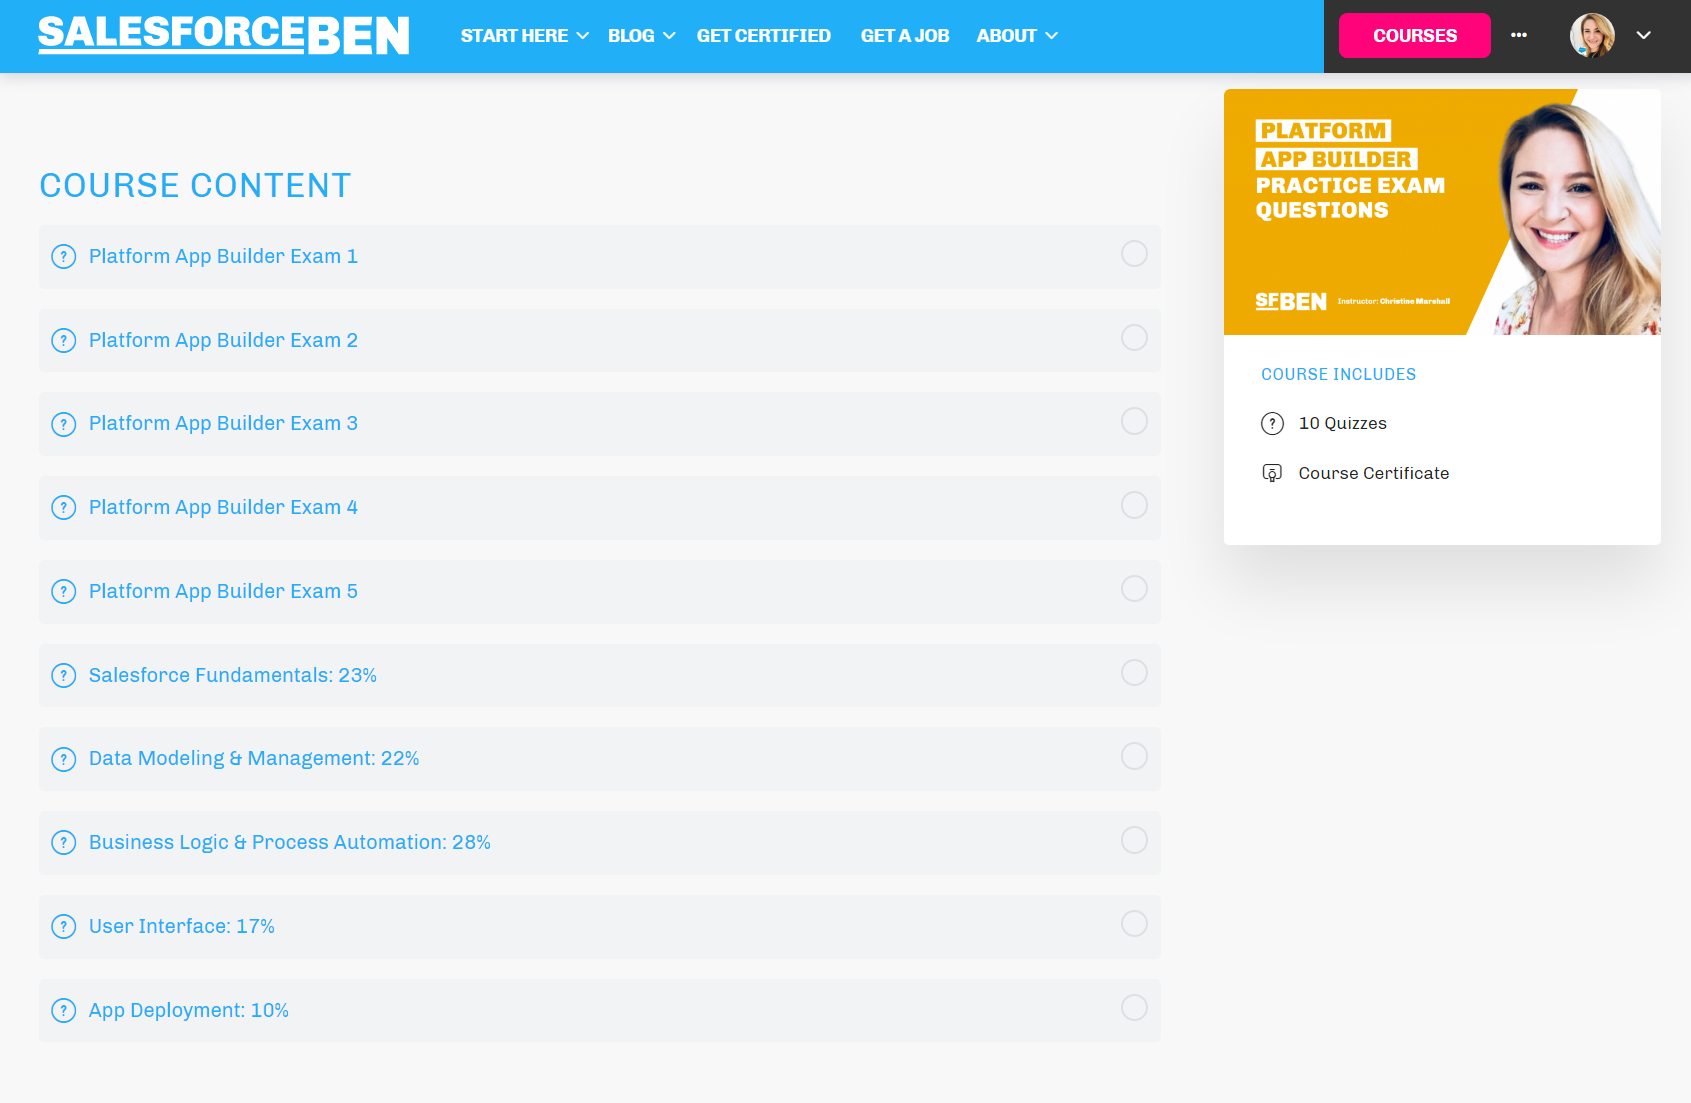Viewport: 1691px width, 1103px height.
Task: Go to Get a Job page
Action: click(905, 36)
